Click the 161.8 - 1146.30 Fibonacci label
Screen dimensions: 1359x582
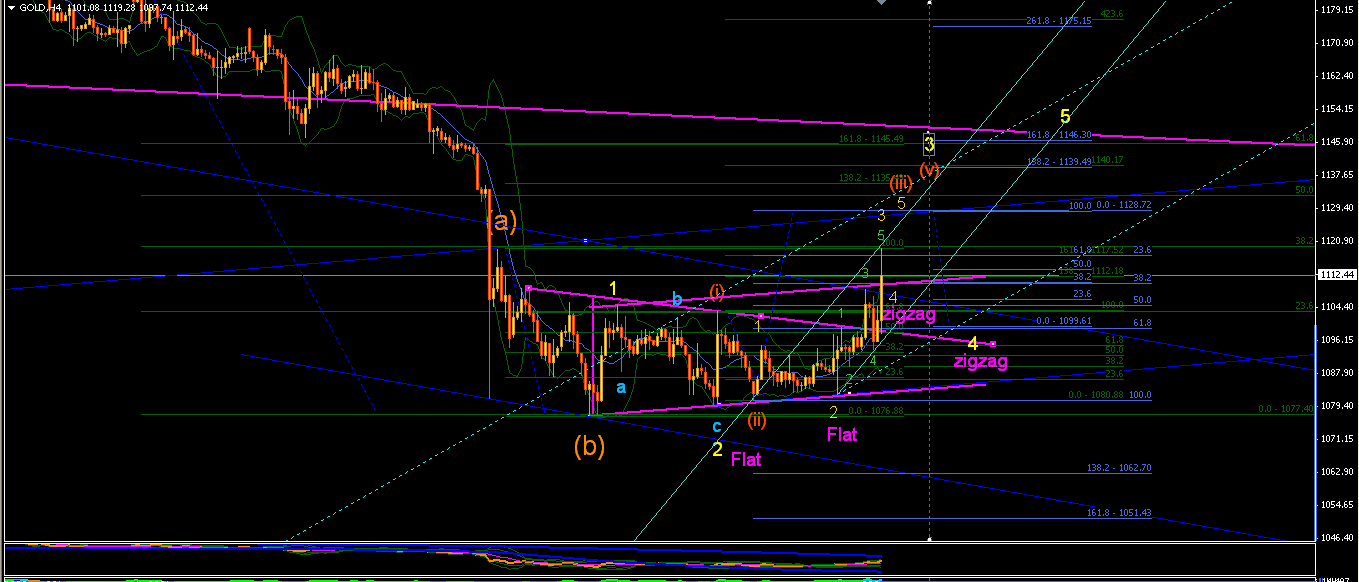point(1058,134)
